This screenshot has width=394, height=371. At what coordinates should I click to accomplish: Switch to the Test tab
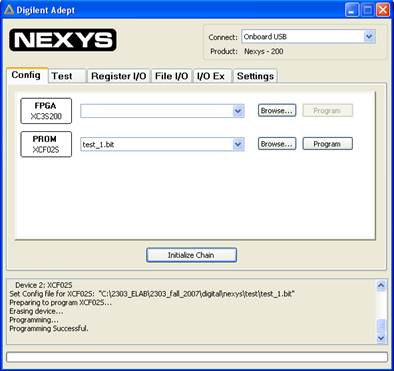pos(68,76)
